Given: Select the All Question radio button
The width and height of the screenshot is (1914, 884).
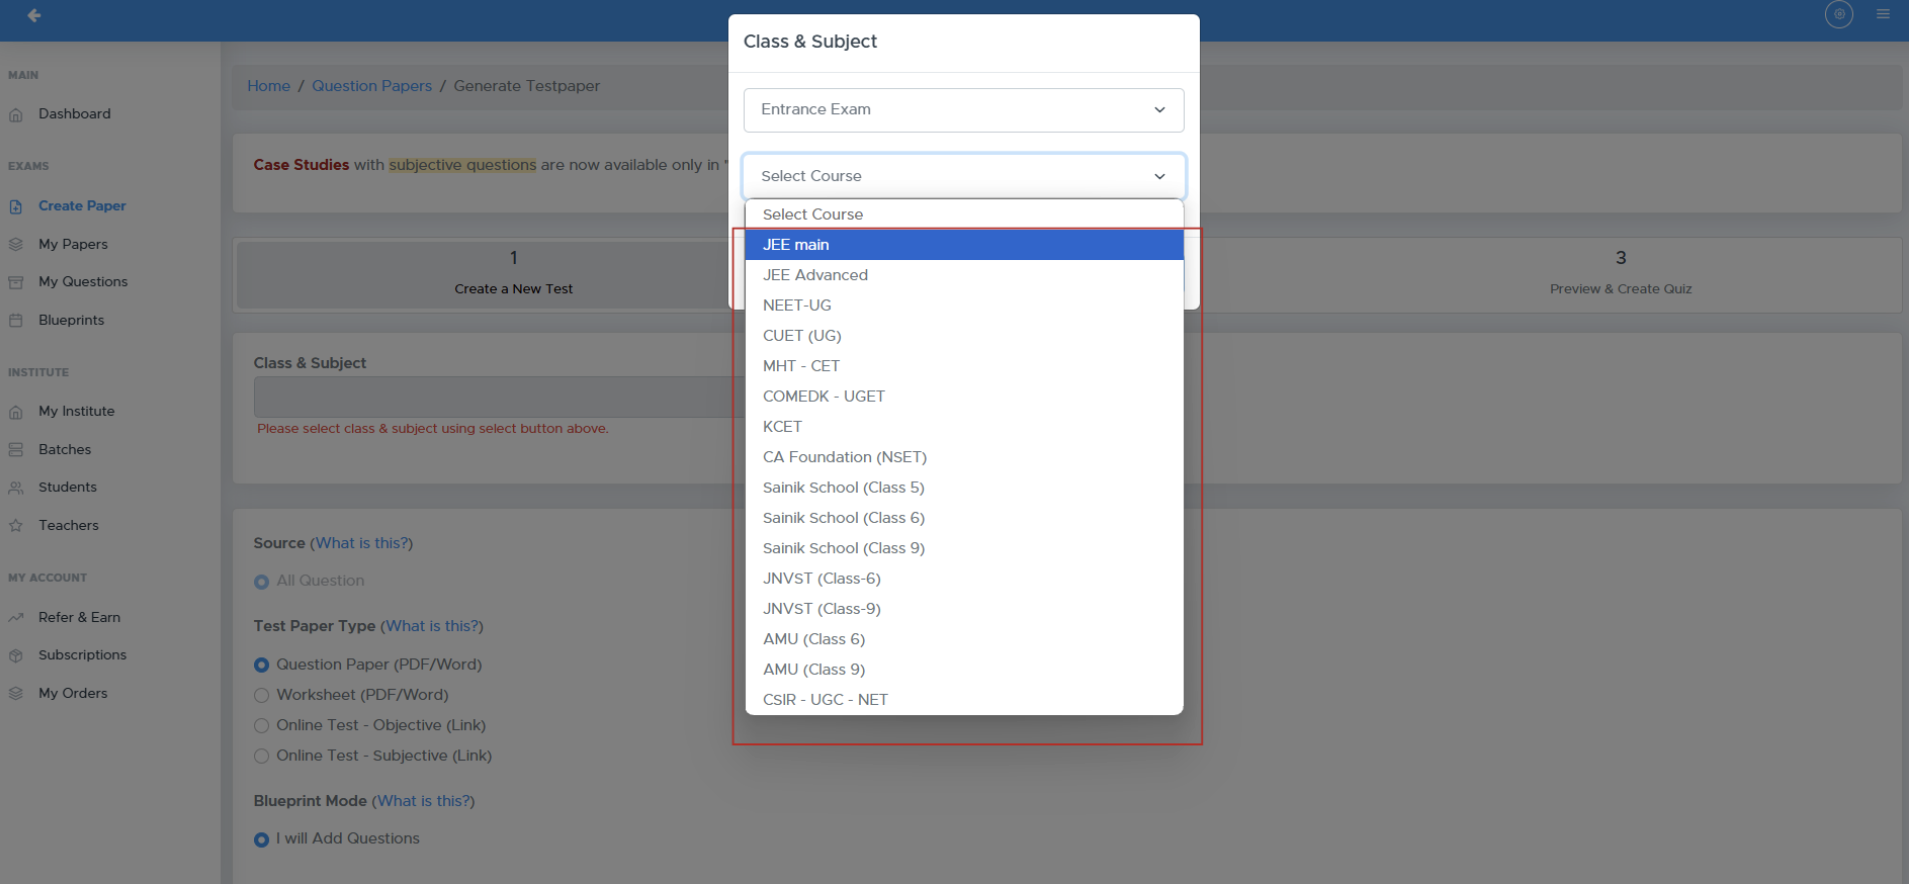Looking at the screenshot, I should point(261,582).
